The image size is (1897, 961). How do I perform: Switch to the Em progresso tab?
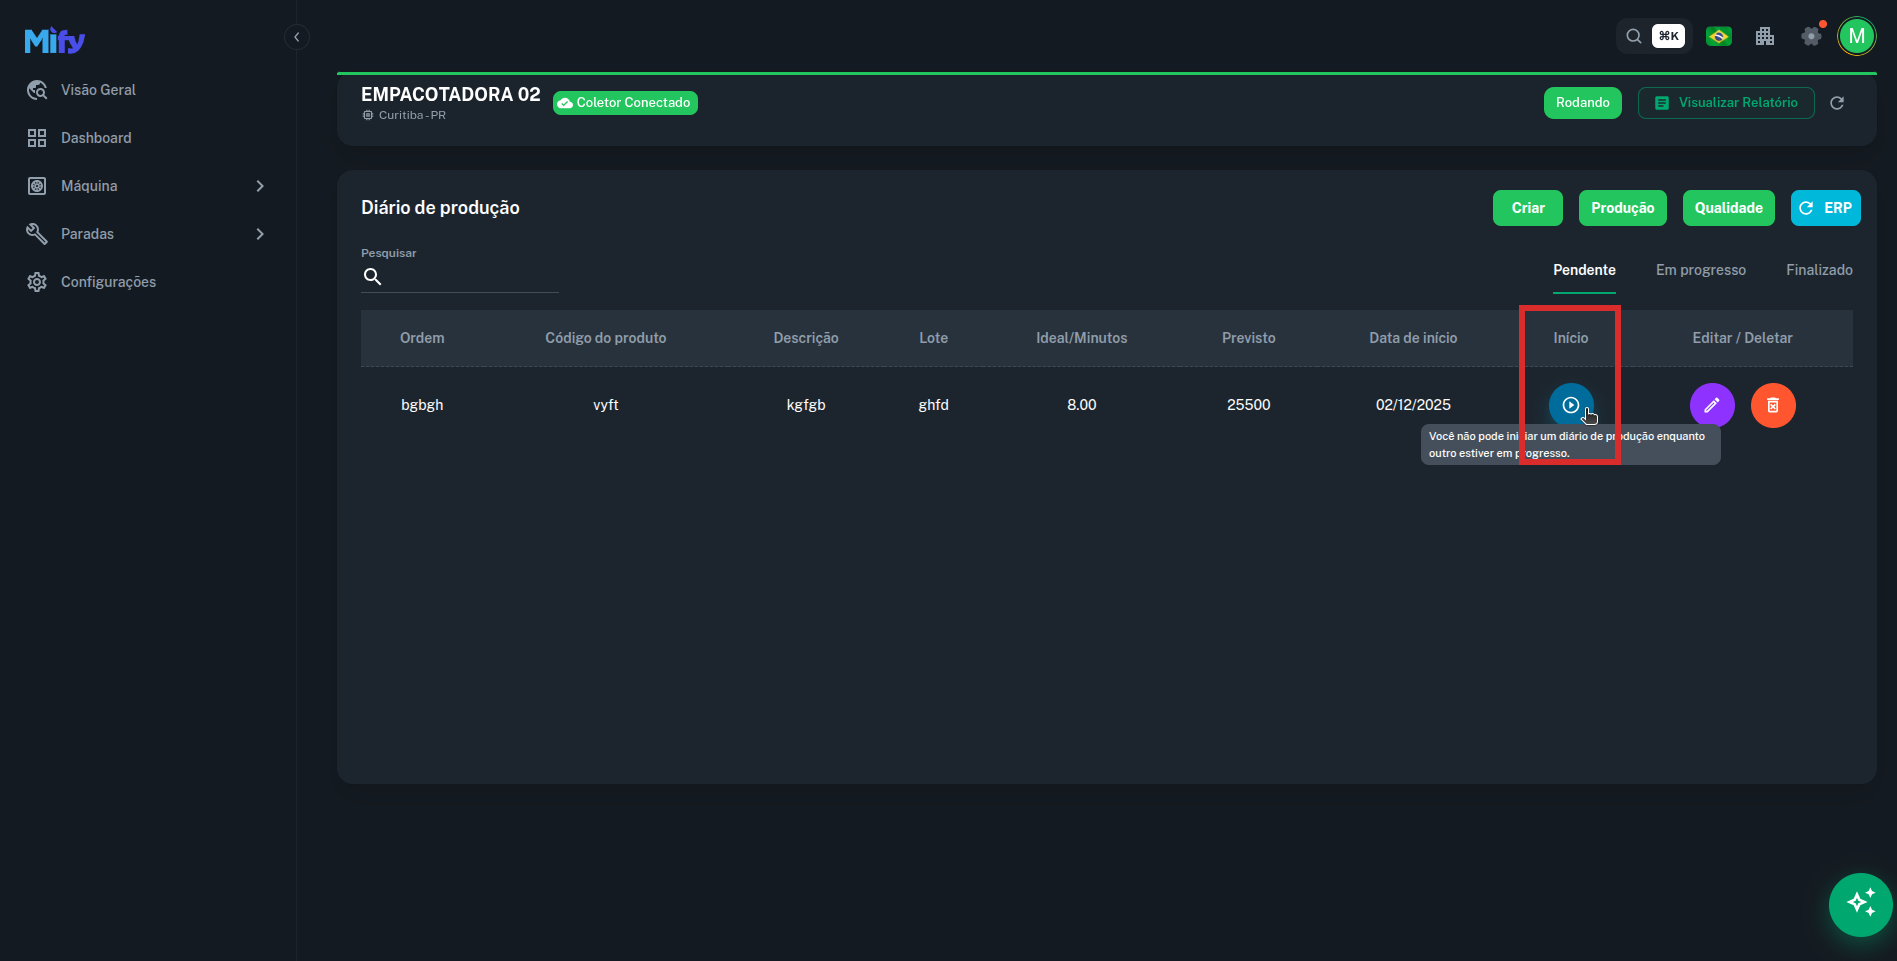tap(1700, 270)
